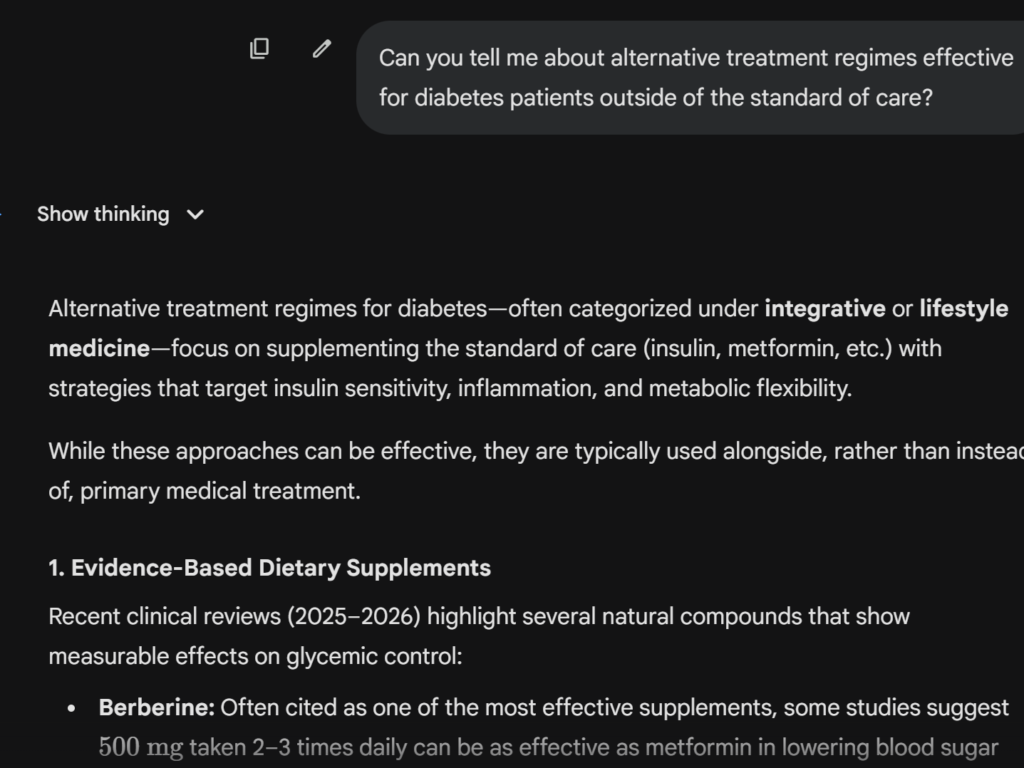The image size is (1024, 768).
Task: Click the pencil edit prompt icon
Action: pos(321,49)
